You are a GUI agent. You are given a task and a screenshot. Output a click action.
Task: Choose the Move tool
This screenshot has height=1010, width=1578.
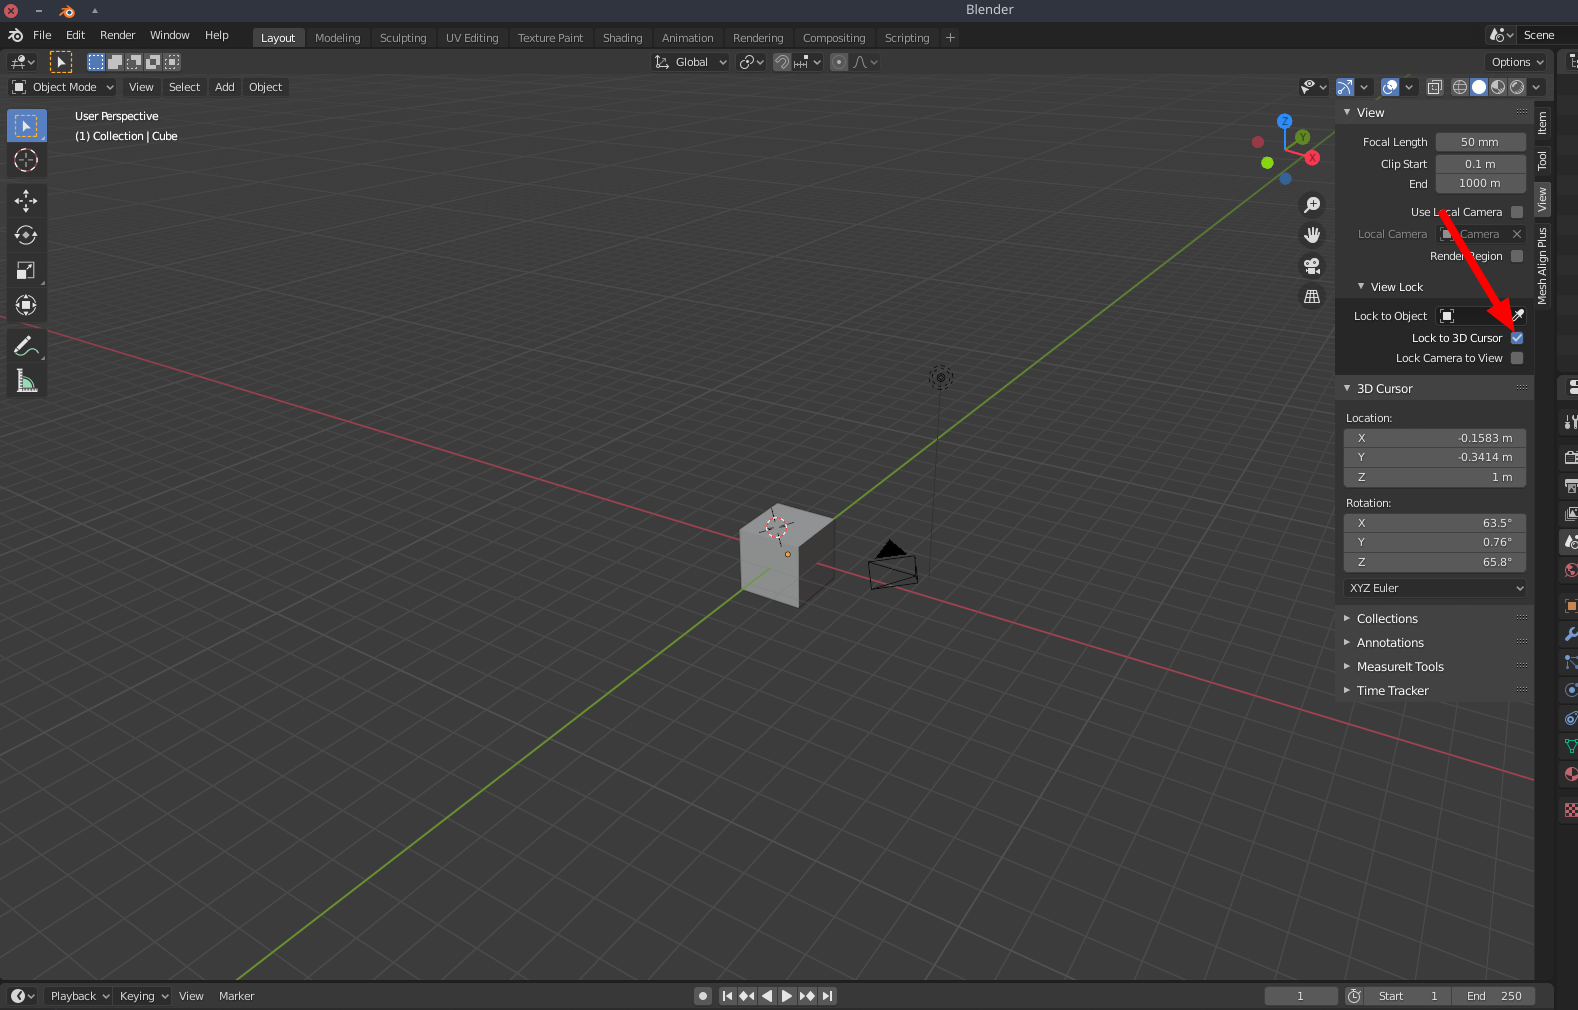point(26,201)
